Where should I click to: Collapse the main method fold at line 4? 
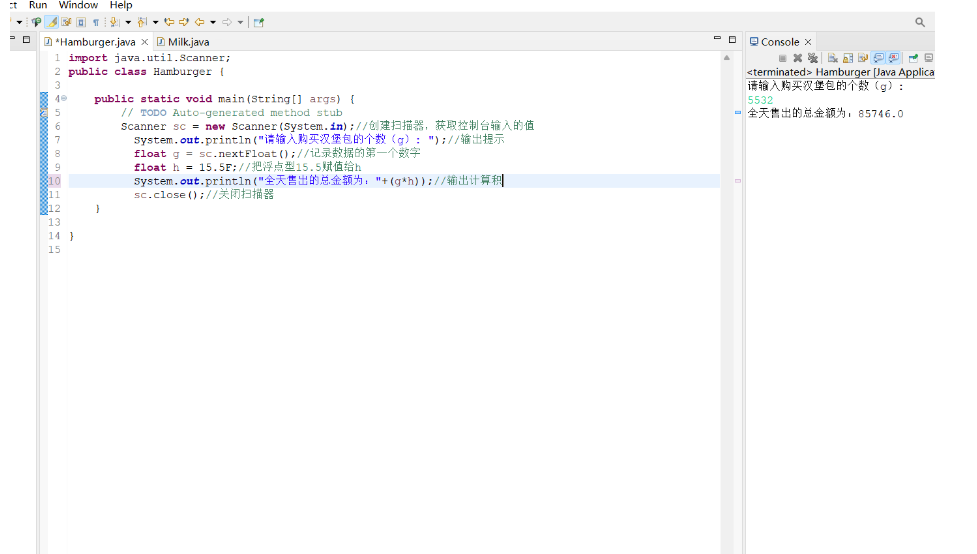click(64, 98)
